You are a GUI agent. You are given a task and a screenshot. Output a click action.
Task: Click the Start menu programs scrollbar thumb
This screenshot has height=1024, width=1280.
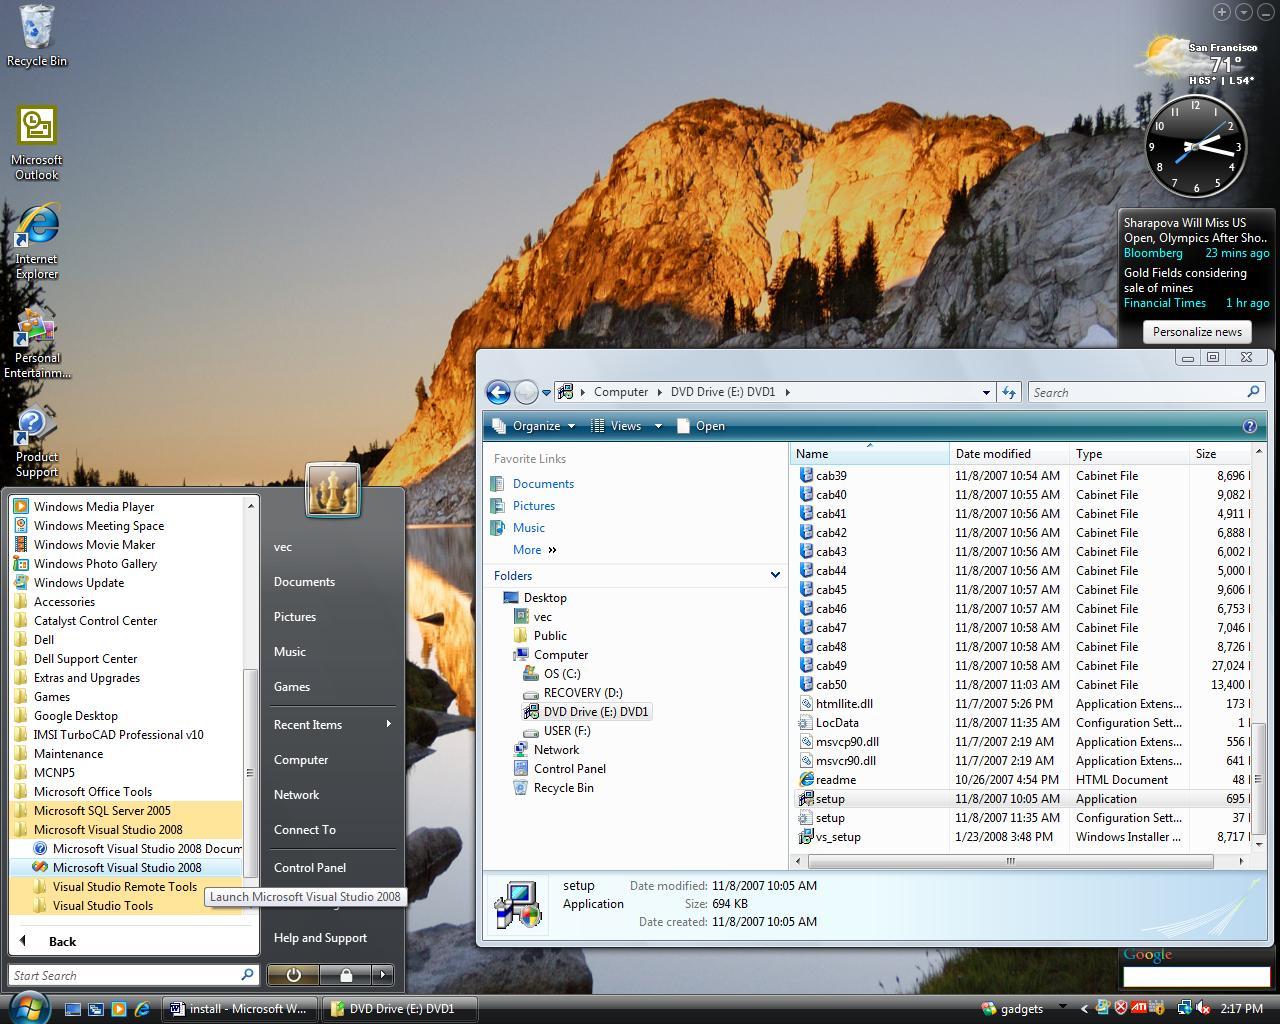(x=250, y=772)
